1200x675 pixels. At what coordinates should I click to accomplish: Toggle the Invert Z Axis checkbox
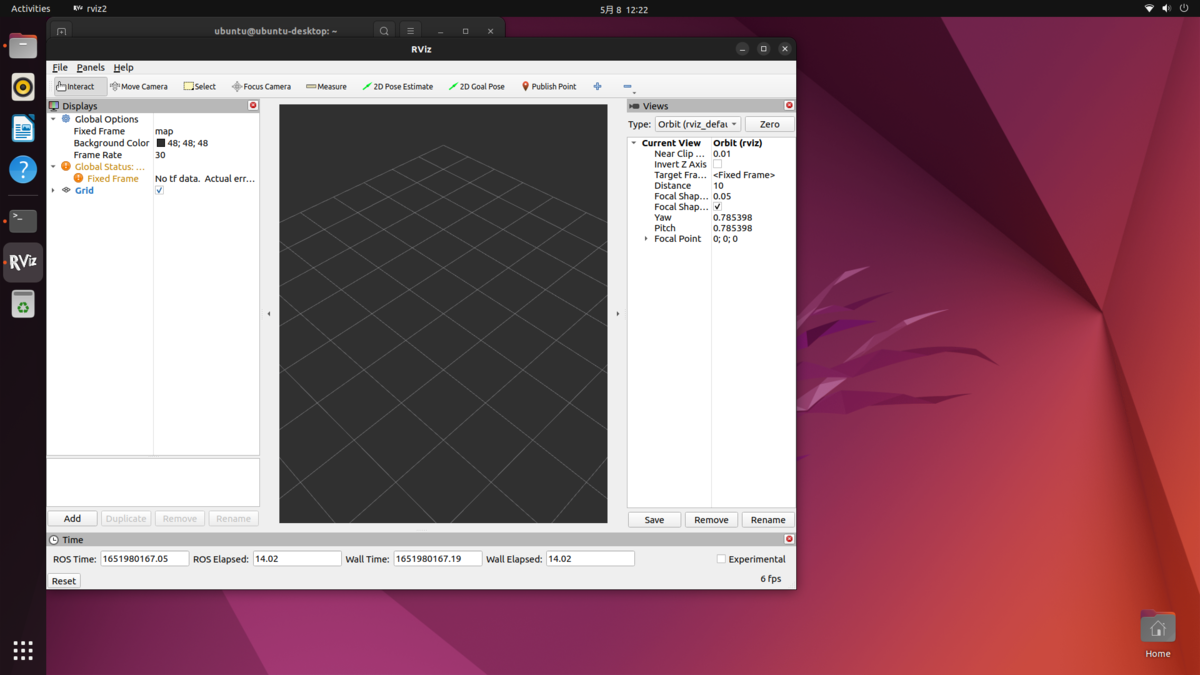point(717,164)
